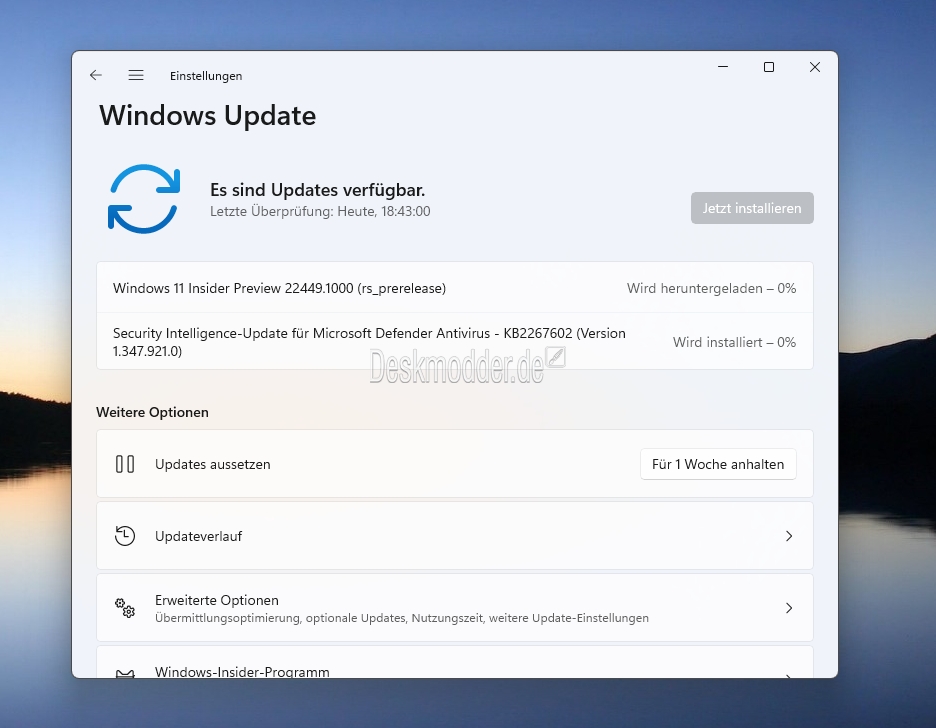Select the Windows 11 Insider Preview 22449.1000 update
This screenshot has height=728, width=936.
coord(455,288)
